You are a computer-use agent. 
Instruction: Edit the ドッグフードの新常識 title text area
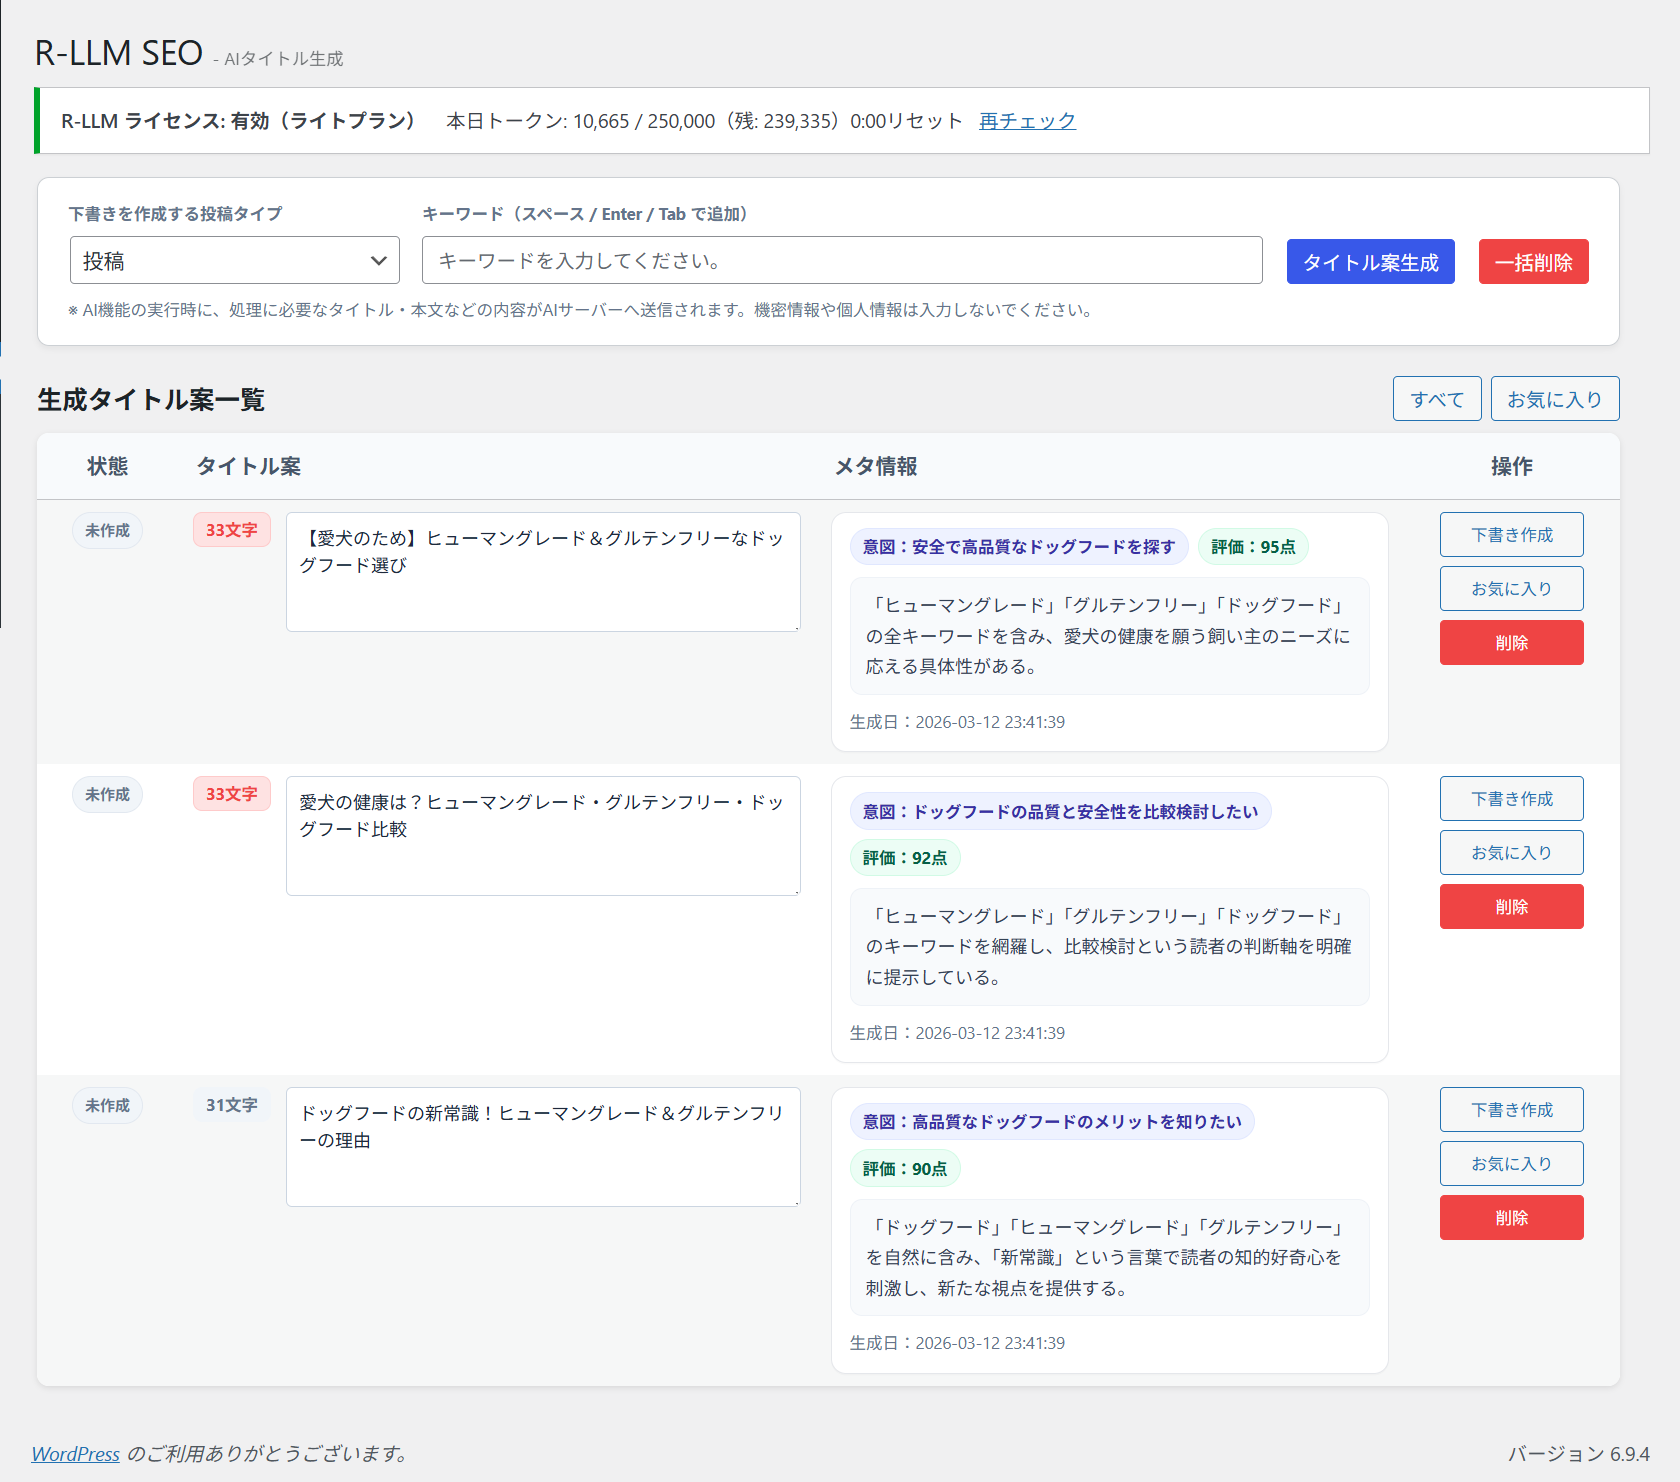coord(543,1147)
